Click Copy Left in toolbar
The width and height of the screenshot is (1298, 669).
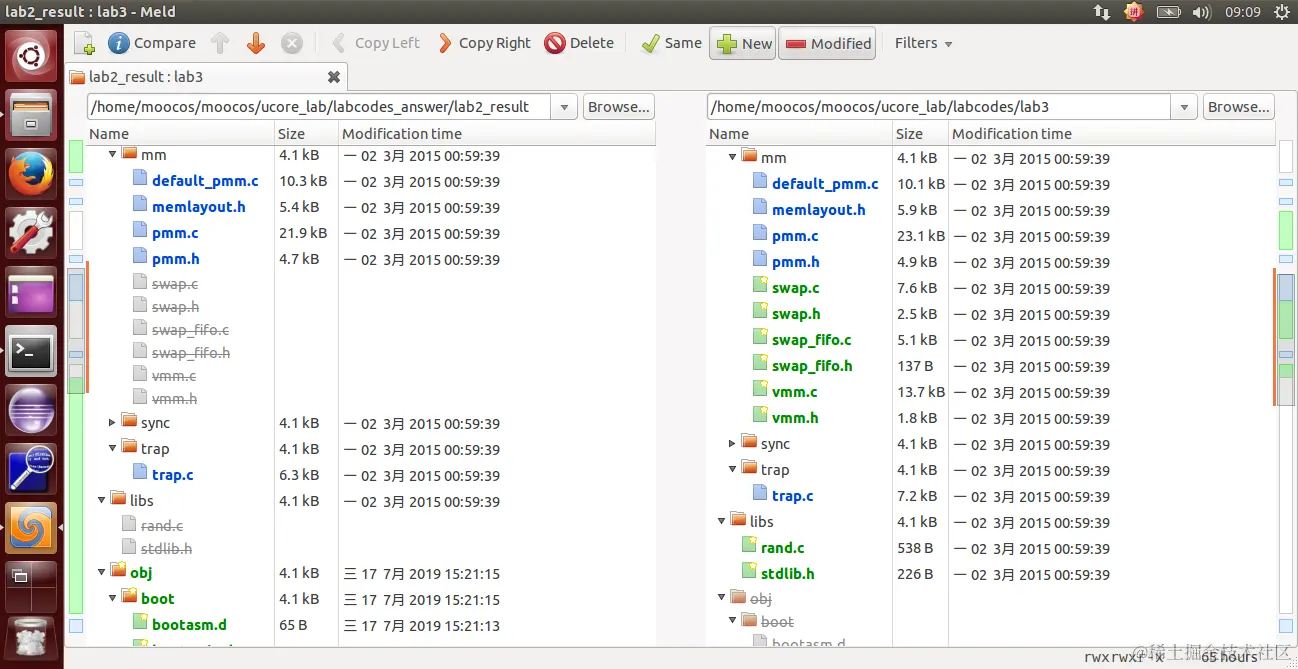(376, 43)
